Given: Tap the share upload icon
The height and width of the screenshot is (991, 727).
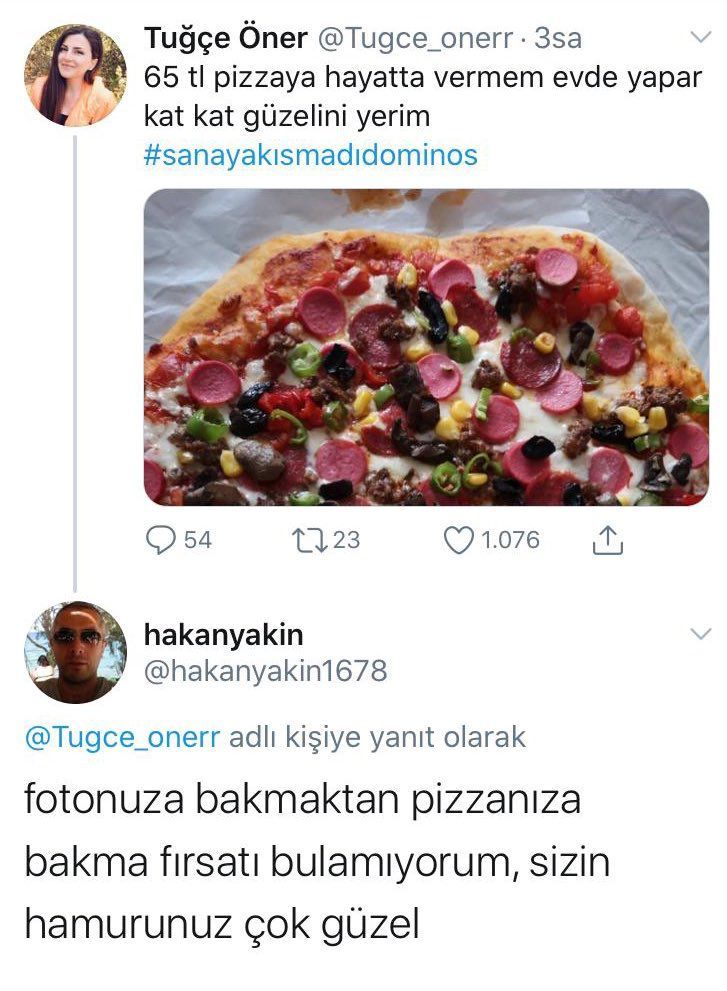Looking at the screenshot, I should tap(609, 541).
